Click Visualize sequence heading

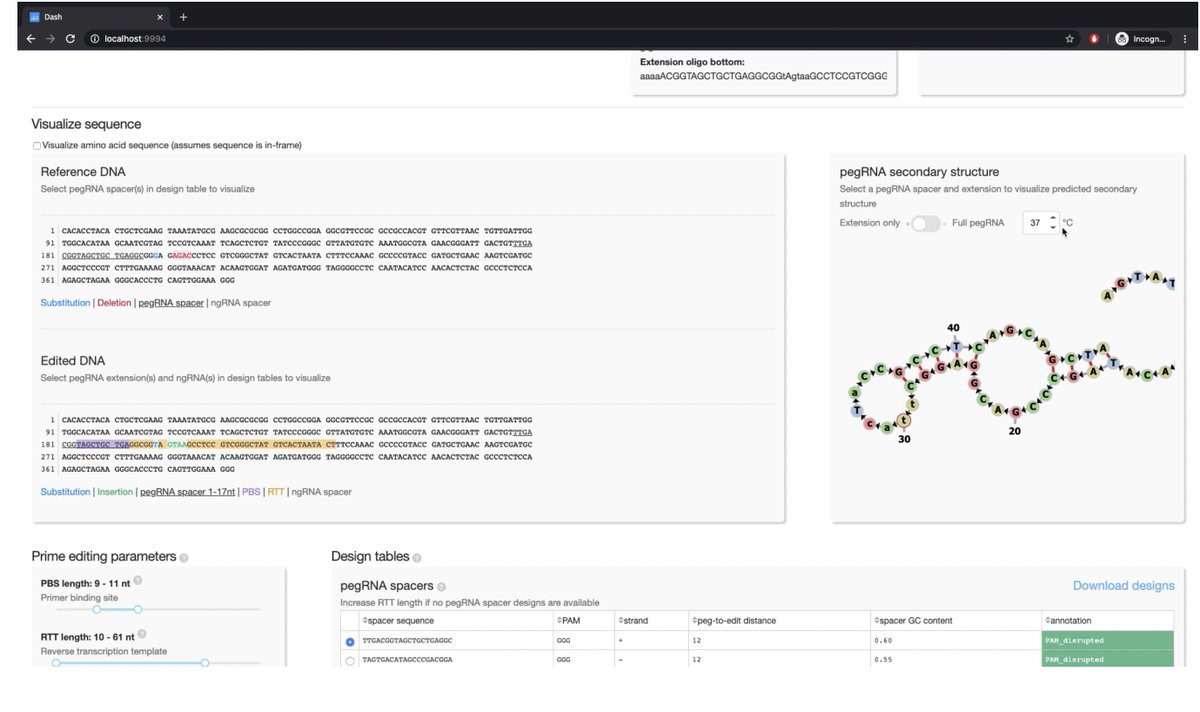[x=86, y=124]
